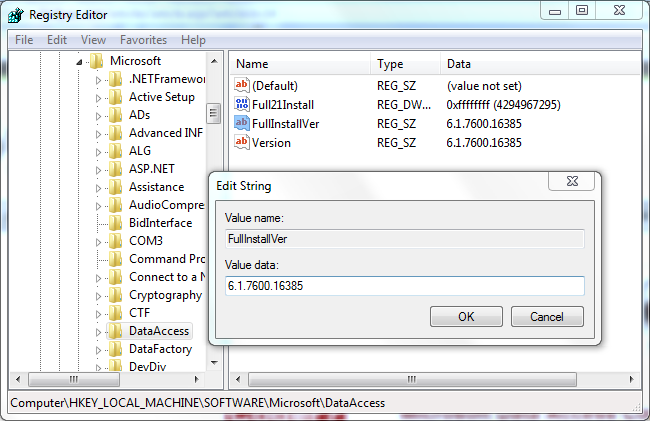Click the ASP.NET folder icon

[116, 169]
